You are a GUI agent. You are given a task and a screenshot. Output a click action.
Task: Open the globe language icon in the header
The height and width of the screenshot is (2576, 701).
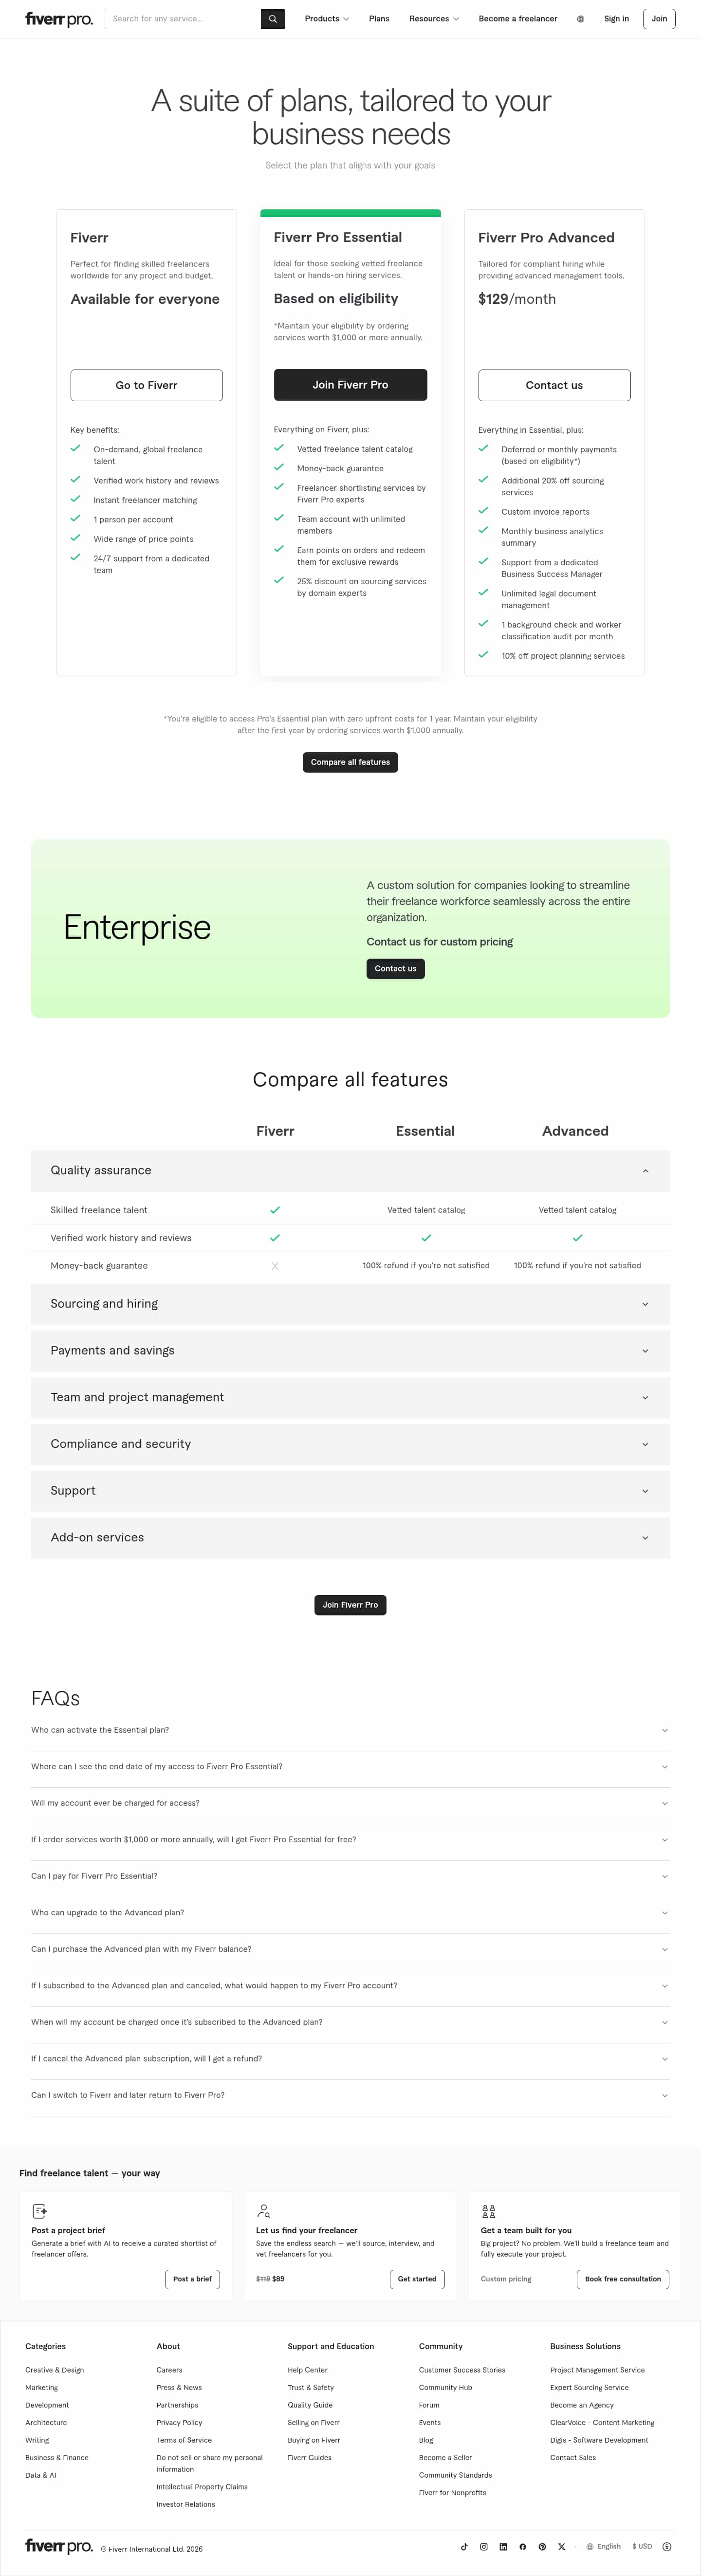tap(581, 18)
